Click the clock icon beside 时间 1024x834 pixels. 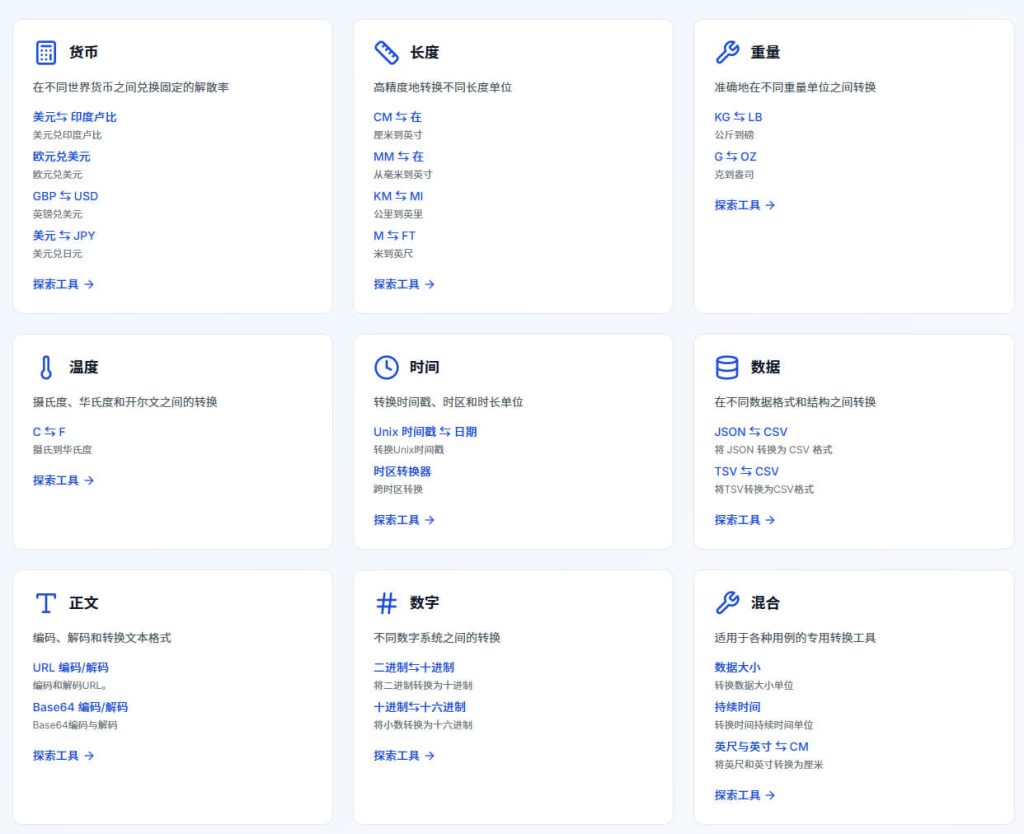pos(386,367)
